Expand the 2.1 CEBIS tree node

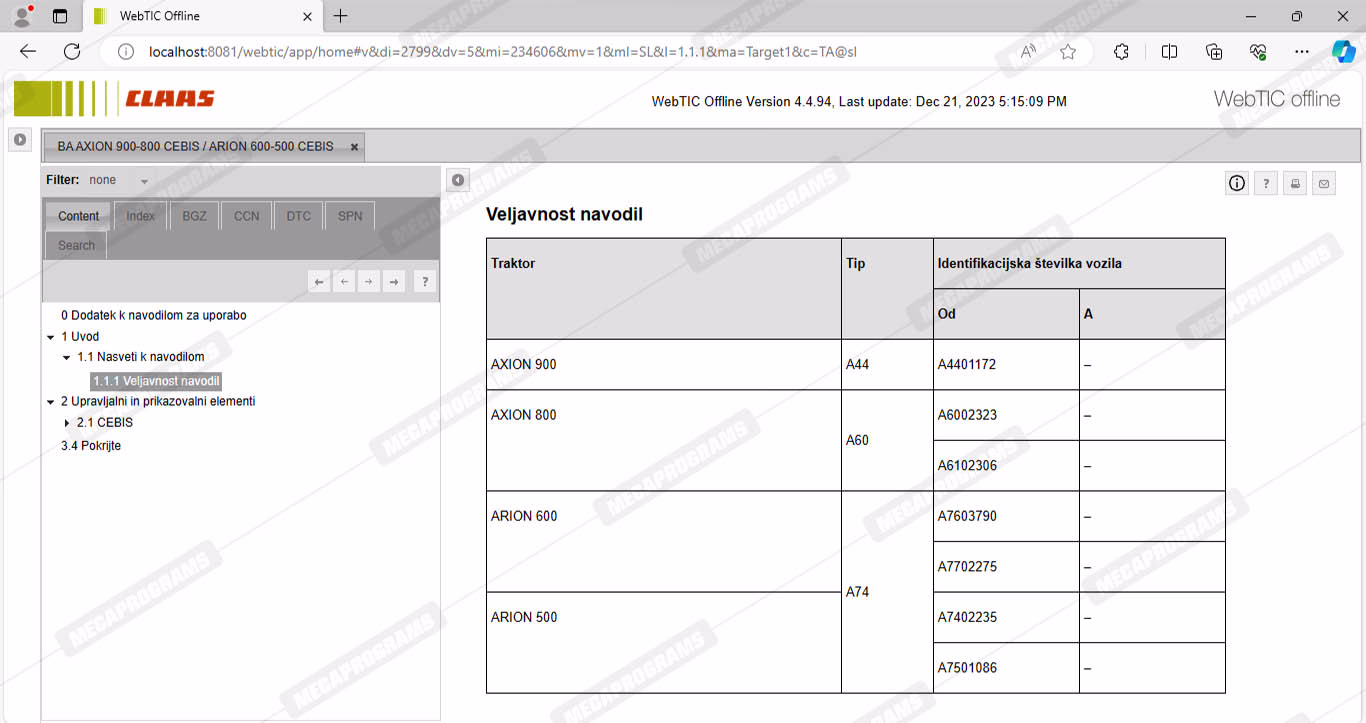point(67,423)
